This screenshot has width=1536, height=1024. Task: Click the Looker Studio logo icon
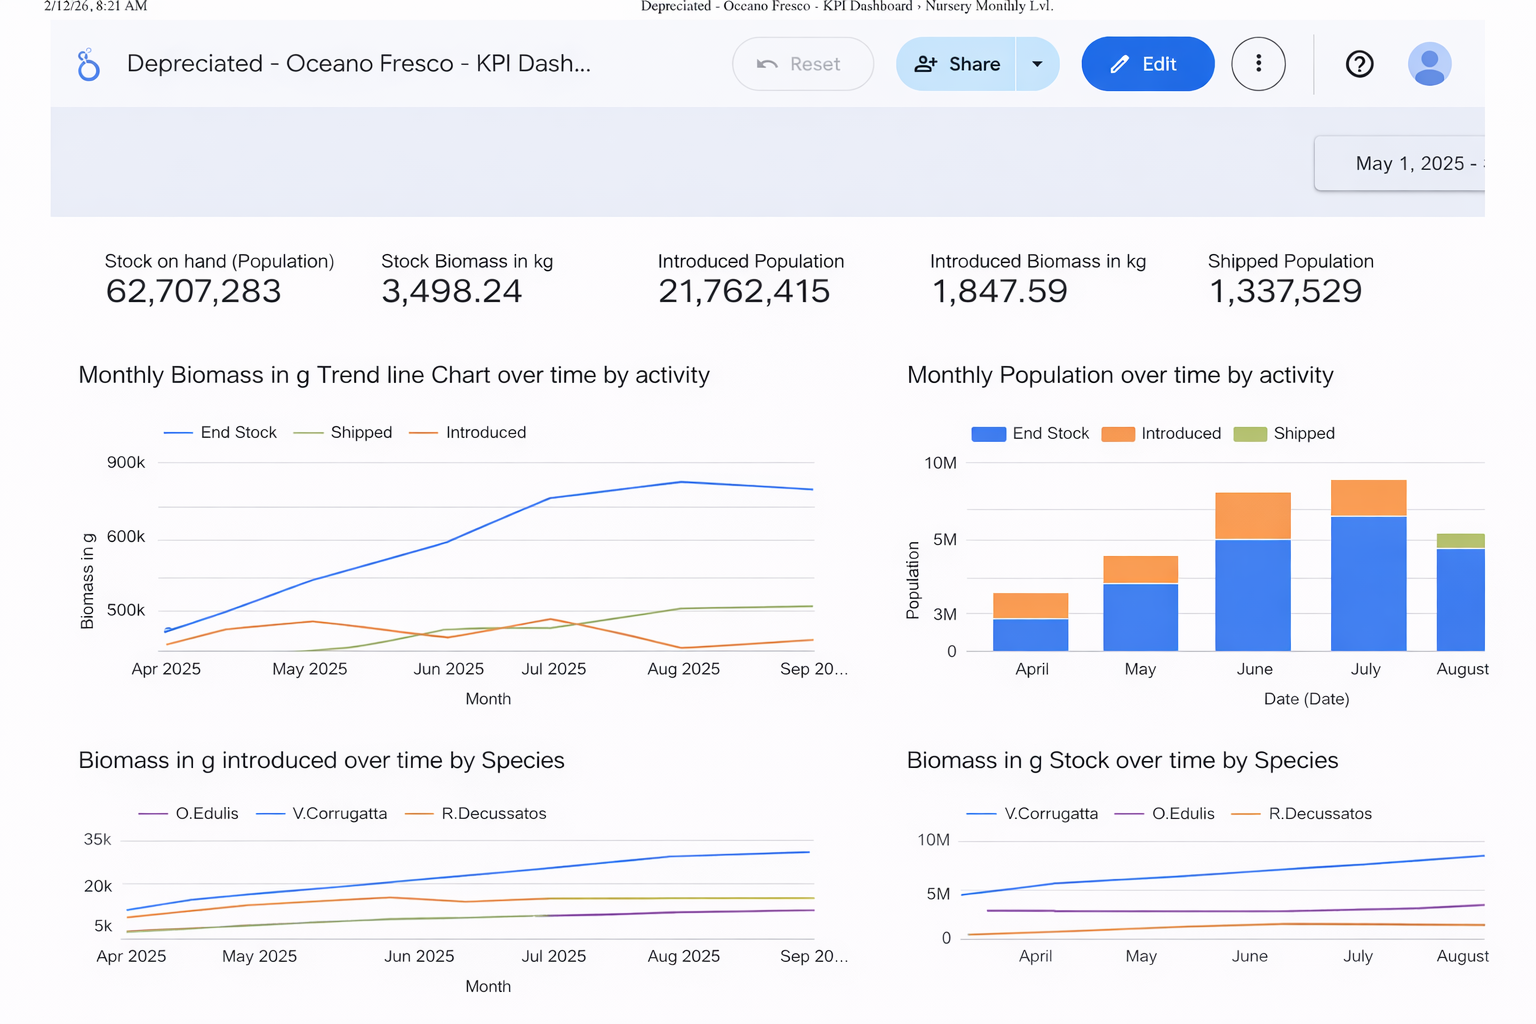coord(88,63)
